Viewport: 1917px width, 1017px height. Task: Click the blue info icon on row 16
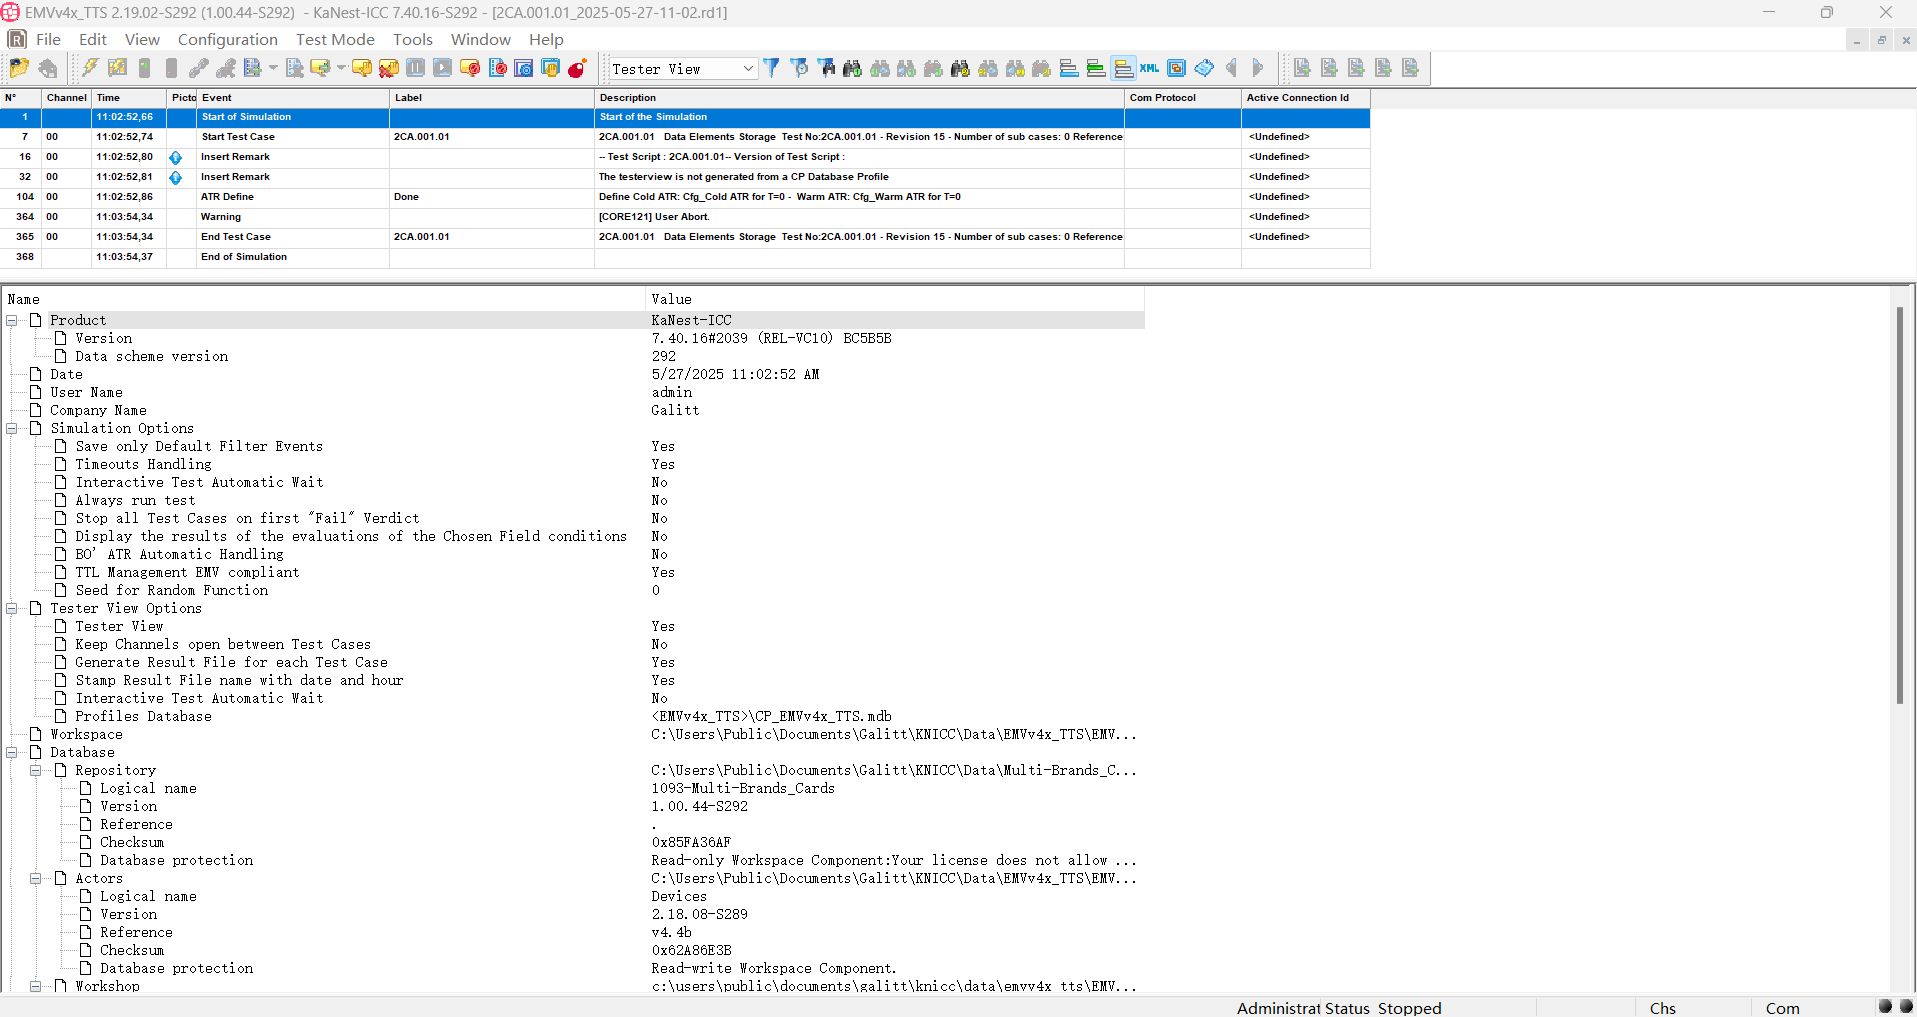pyautogui.click(x=176, y=158)
